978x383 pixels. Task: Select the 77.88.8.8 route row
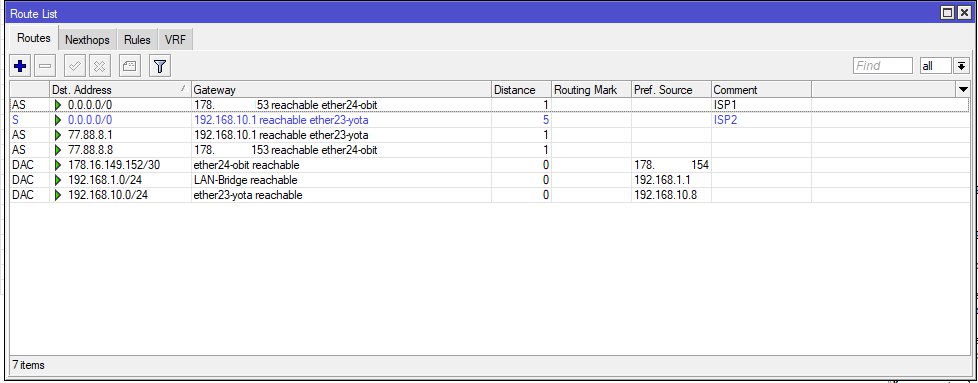coord(490,150)
